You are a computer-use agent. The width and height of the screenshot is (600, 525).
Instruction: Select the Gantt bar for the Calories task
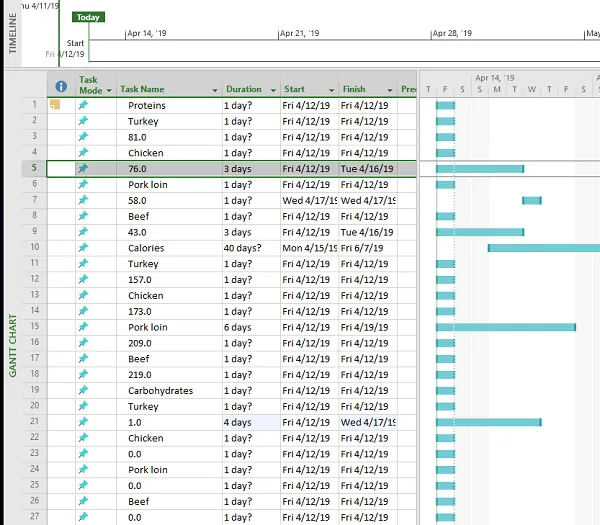click(x=543, y=248)
